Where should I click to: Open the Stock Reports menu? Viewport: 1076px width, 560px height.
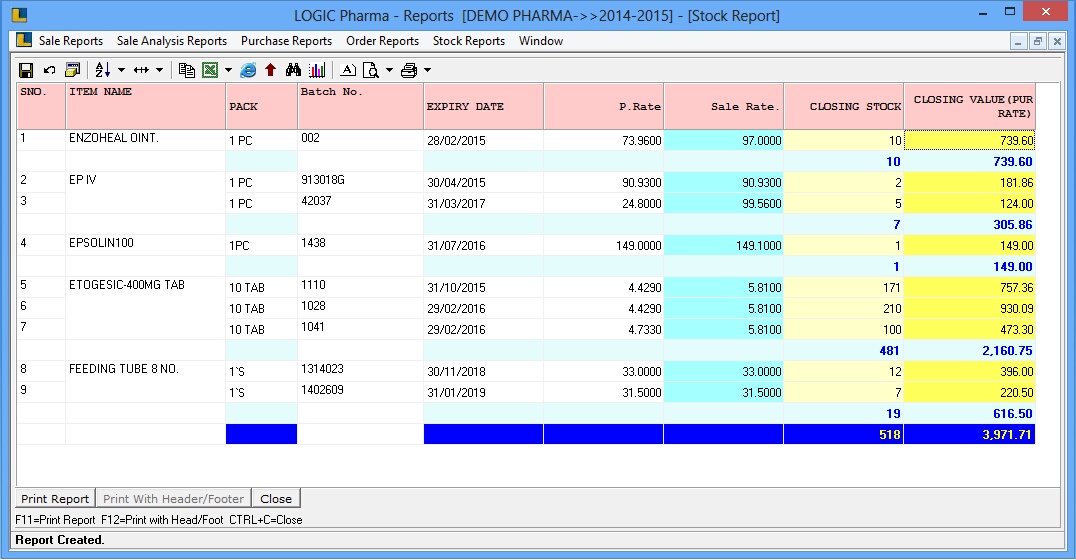point(469,41)
